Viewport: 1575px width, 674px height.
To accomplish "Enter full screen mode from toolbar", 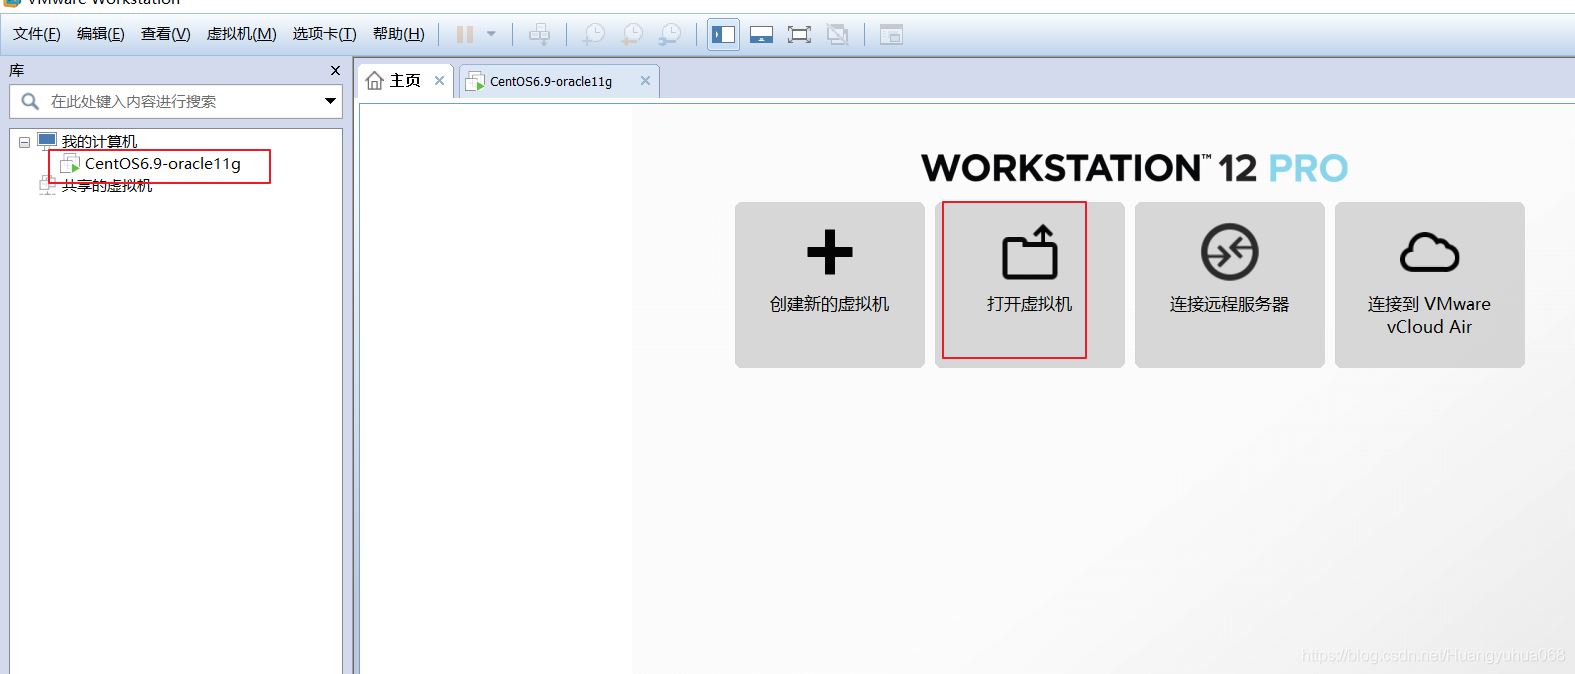I will click(799, 35).
